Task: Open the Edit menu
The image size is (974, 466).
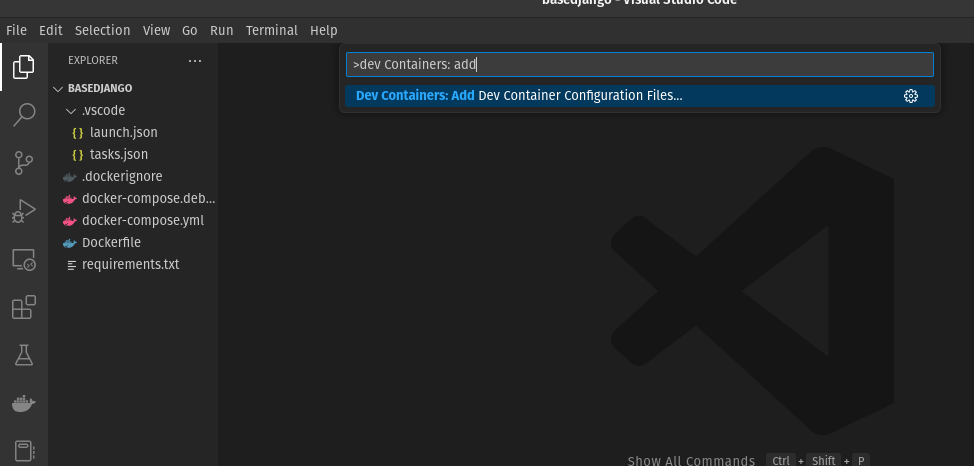Action: tap(51, 30)
